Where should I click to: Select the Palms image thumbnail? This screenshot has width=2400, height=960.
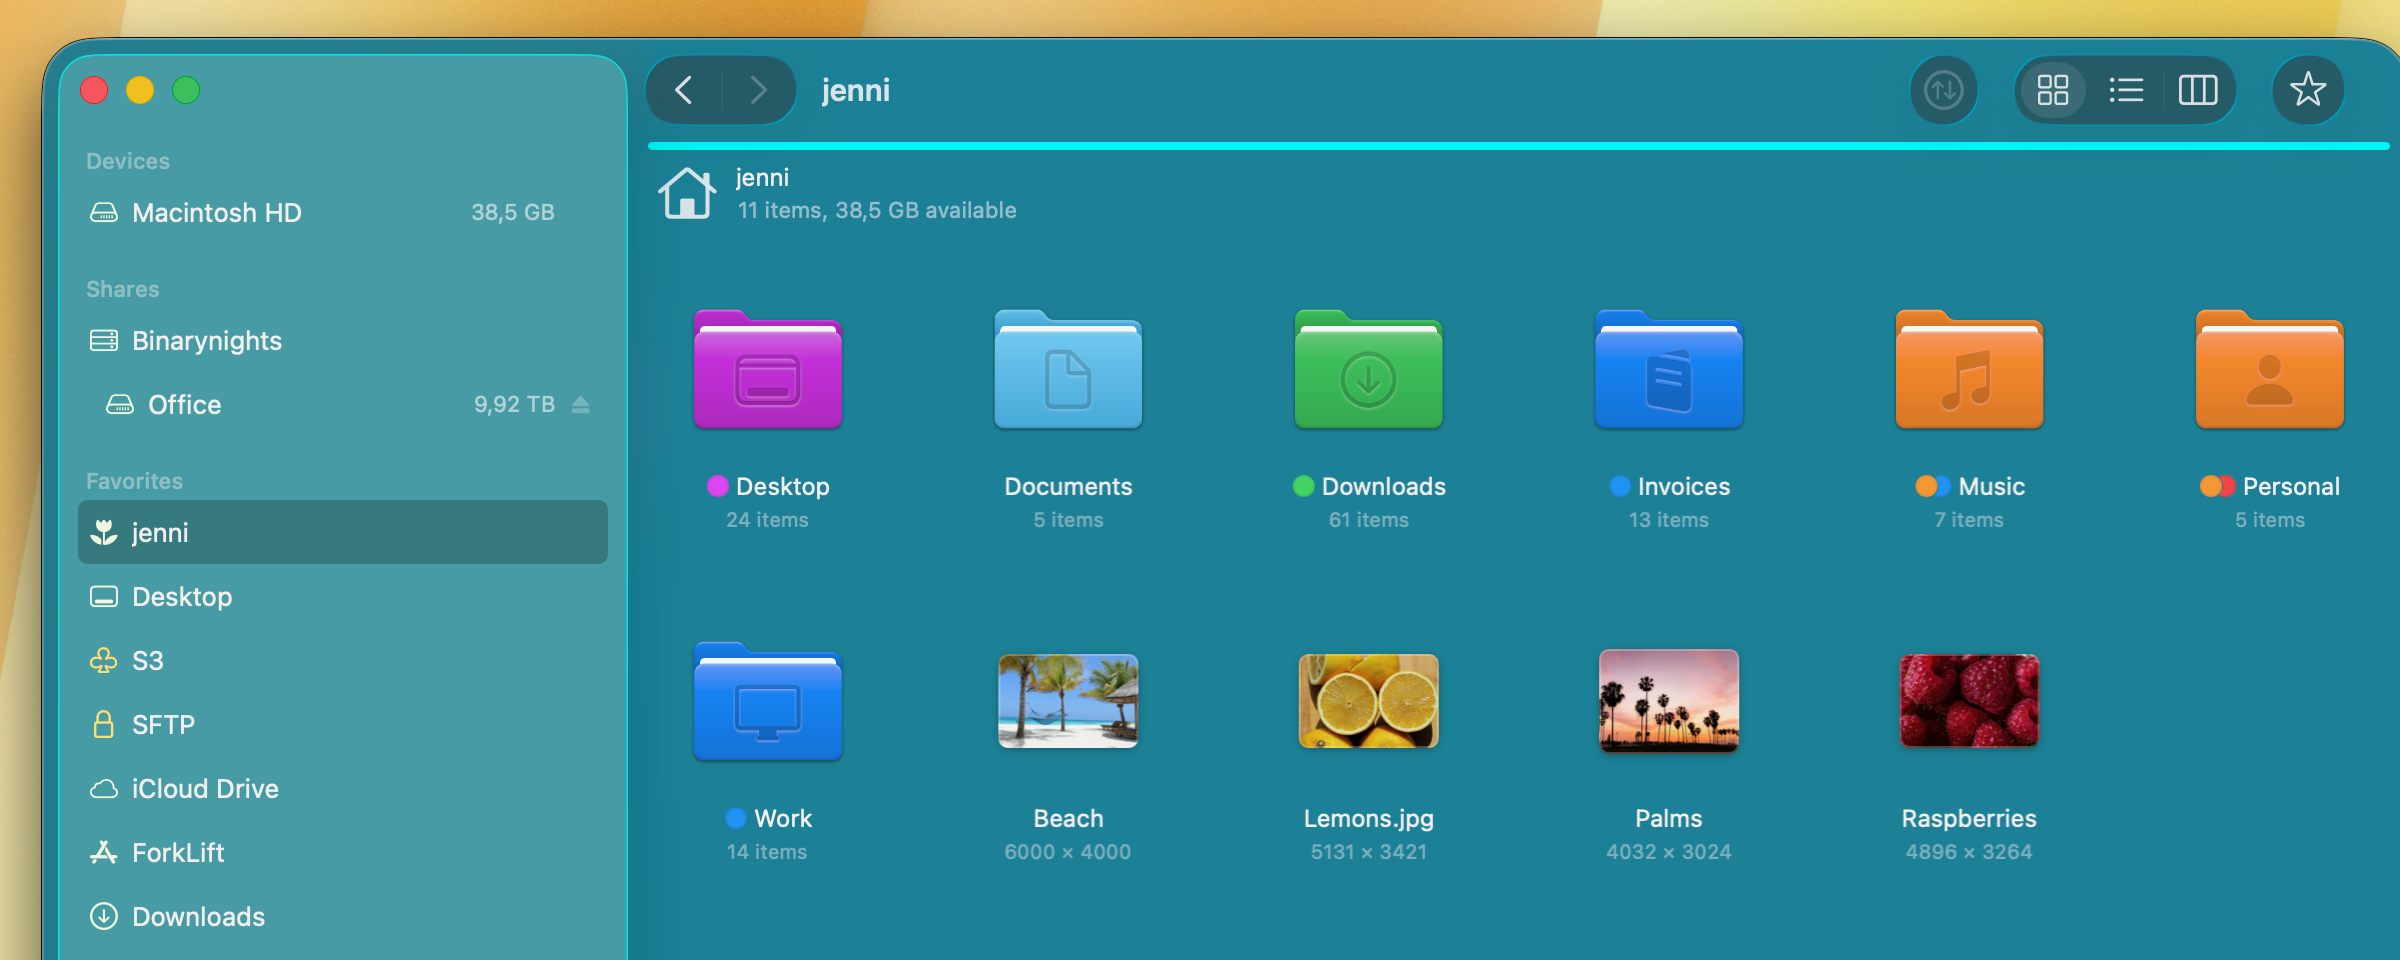point(1669,700)
